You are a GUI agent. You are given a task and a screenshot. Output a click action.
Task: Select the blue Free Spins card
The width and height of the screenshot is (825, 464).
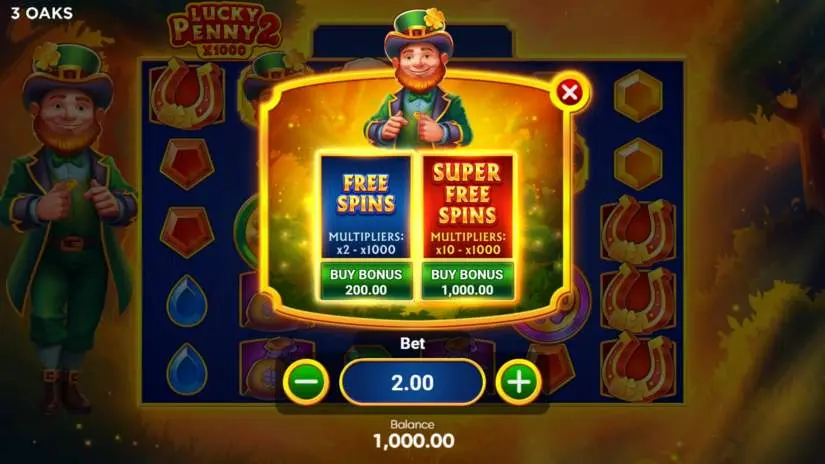point(366,207)
